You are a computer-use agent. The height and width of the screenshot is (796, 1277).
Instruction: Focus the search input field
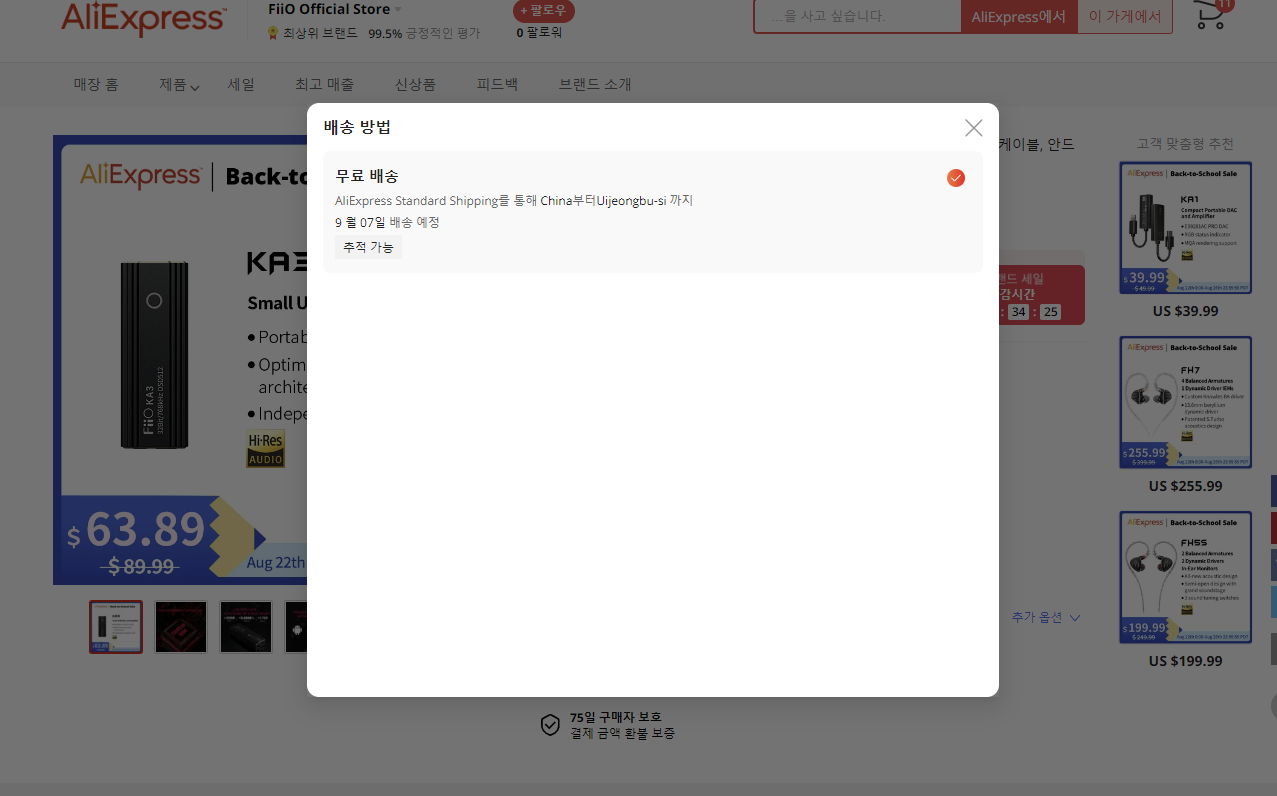(x=857, y=16)
